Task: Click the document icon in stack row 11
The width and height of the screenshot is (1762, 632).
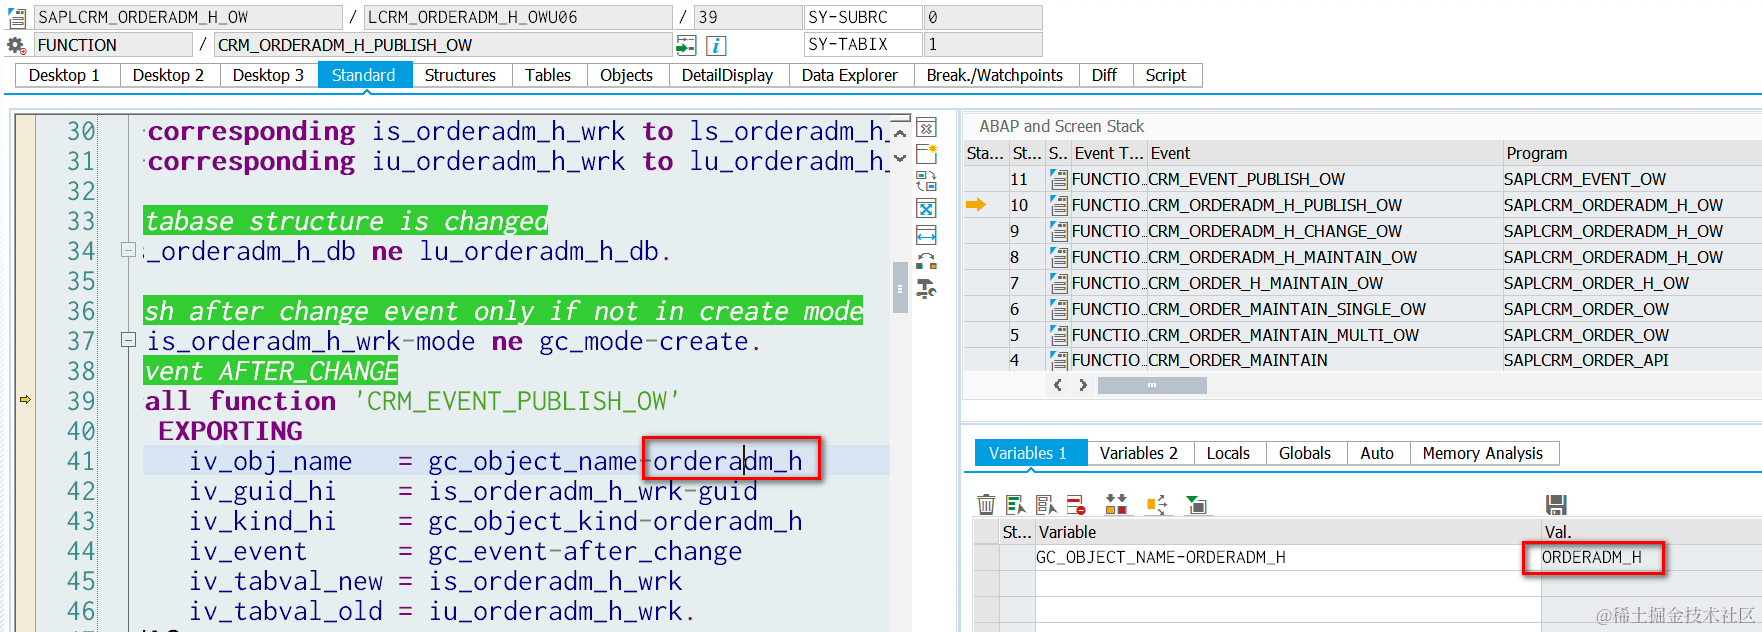Action: (1058, 179)
